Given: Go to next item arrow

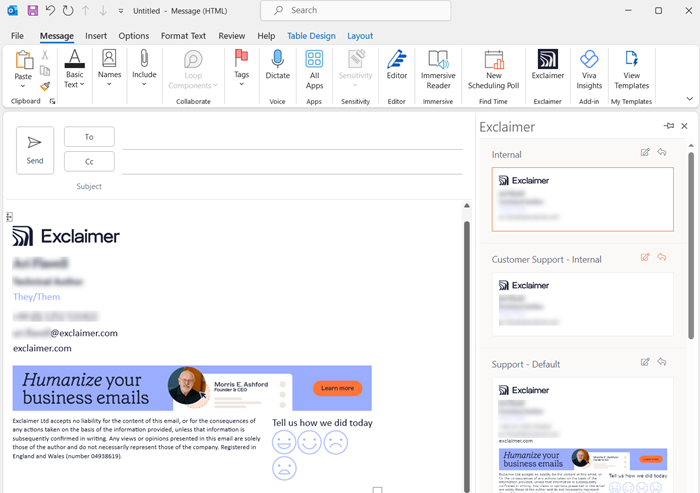Looking at the screenshot, I should tap(103, 11).
